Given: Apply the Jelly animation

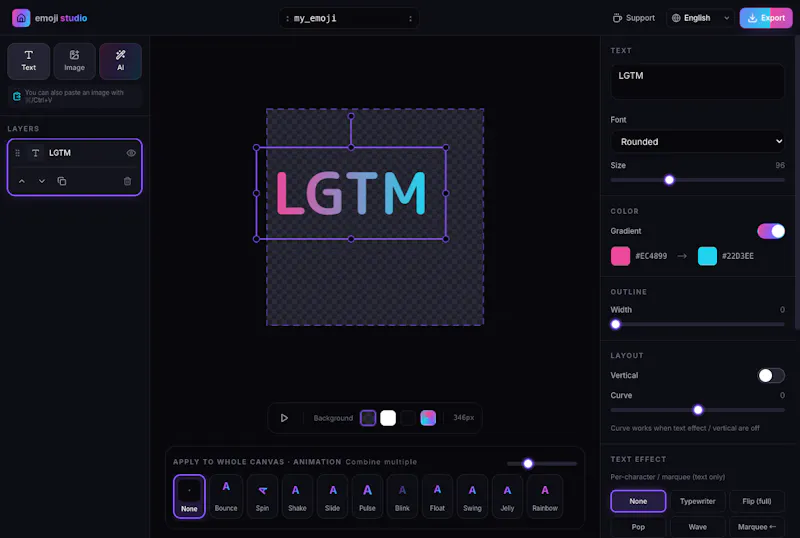Looking at the screenshot, I should (507, 497).
